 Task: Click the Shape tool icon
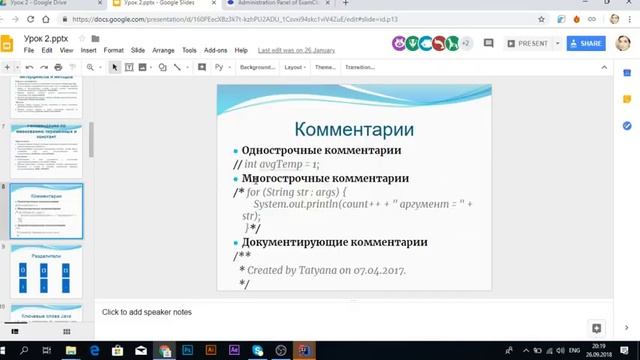pyautogui.click(x=162, y=67)
